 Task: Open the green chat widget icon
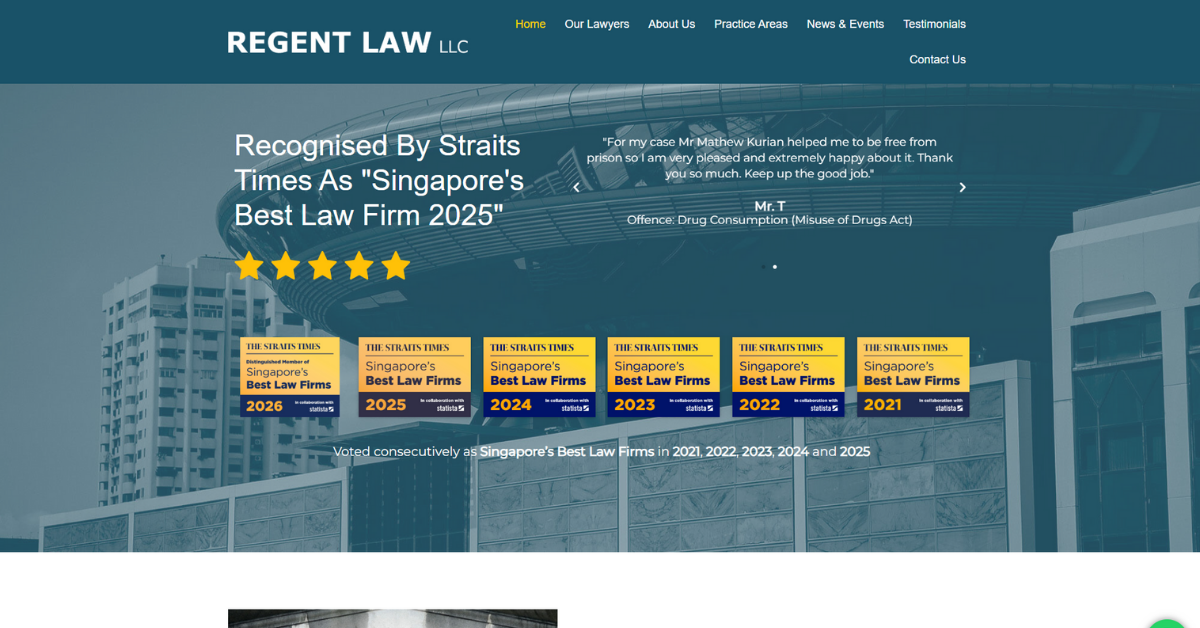1168,623
